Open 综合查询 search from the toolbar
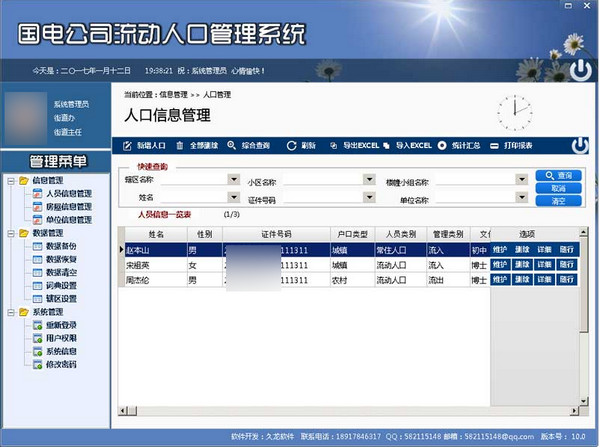 232,145
